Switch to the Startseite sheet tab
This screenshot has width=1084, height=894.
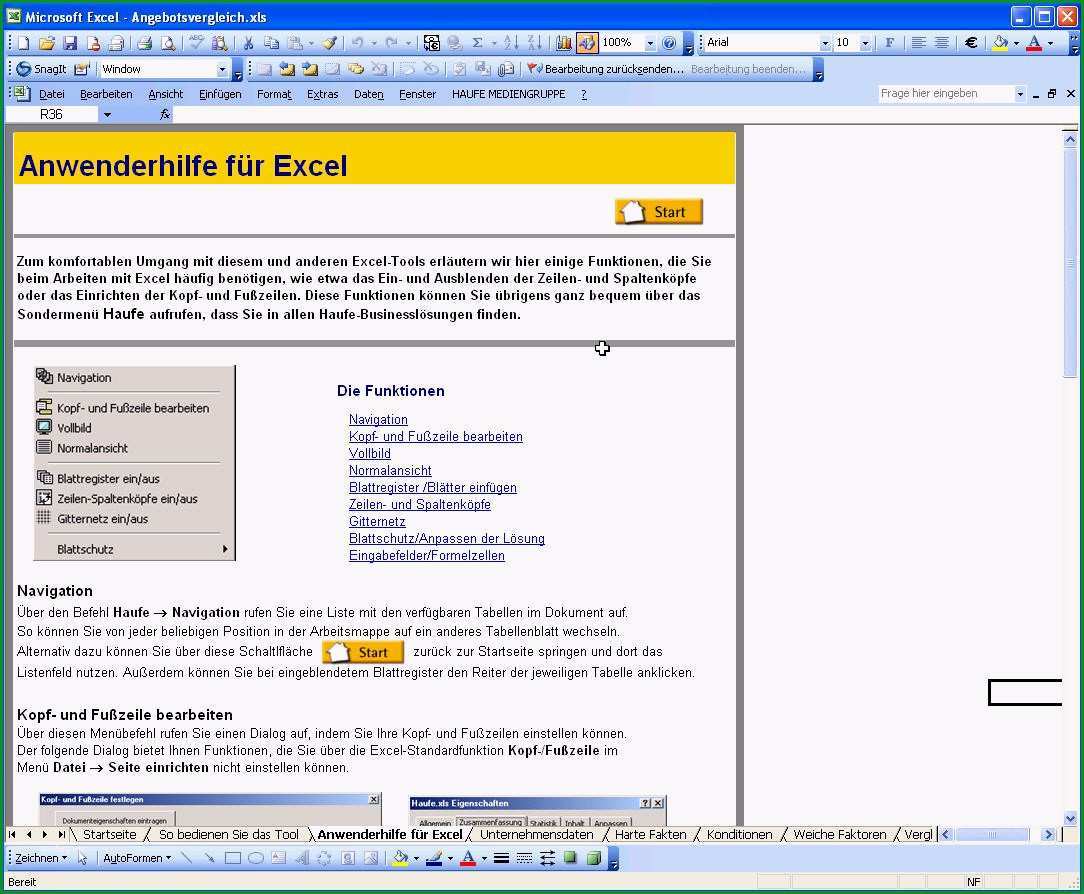click(109, 835)
